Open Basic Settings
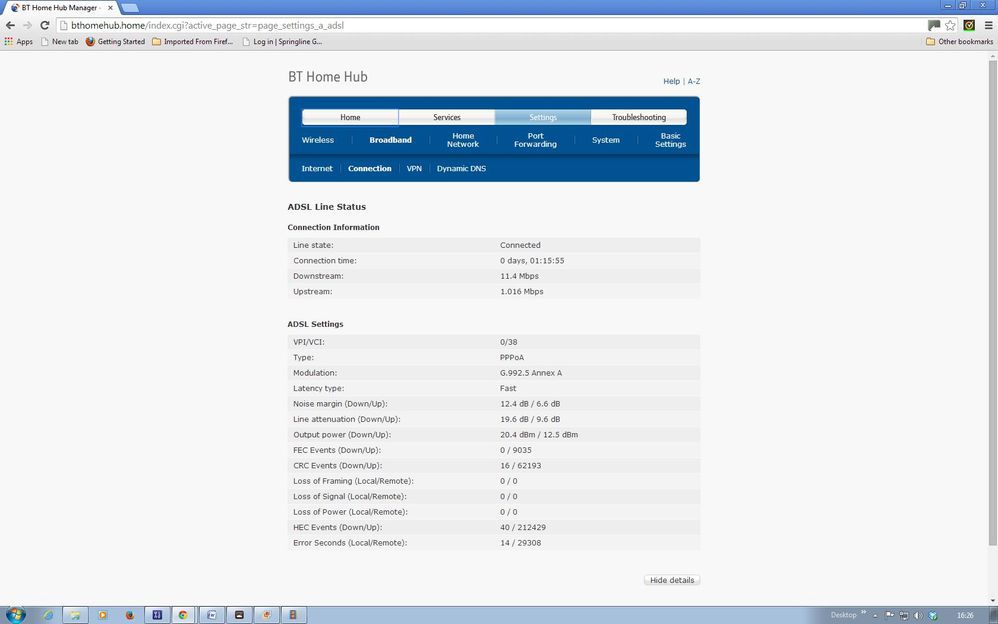 pos(670,140)
